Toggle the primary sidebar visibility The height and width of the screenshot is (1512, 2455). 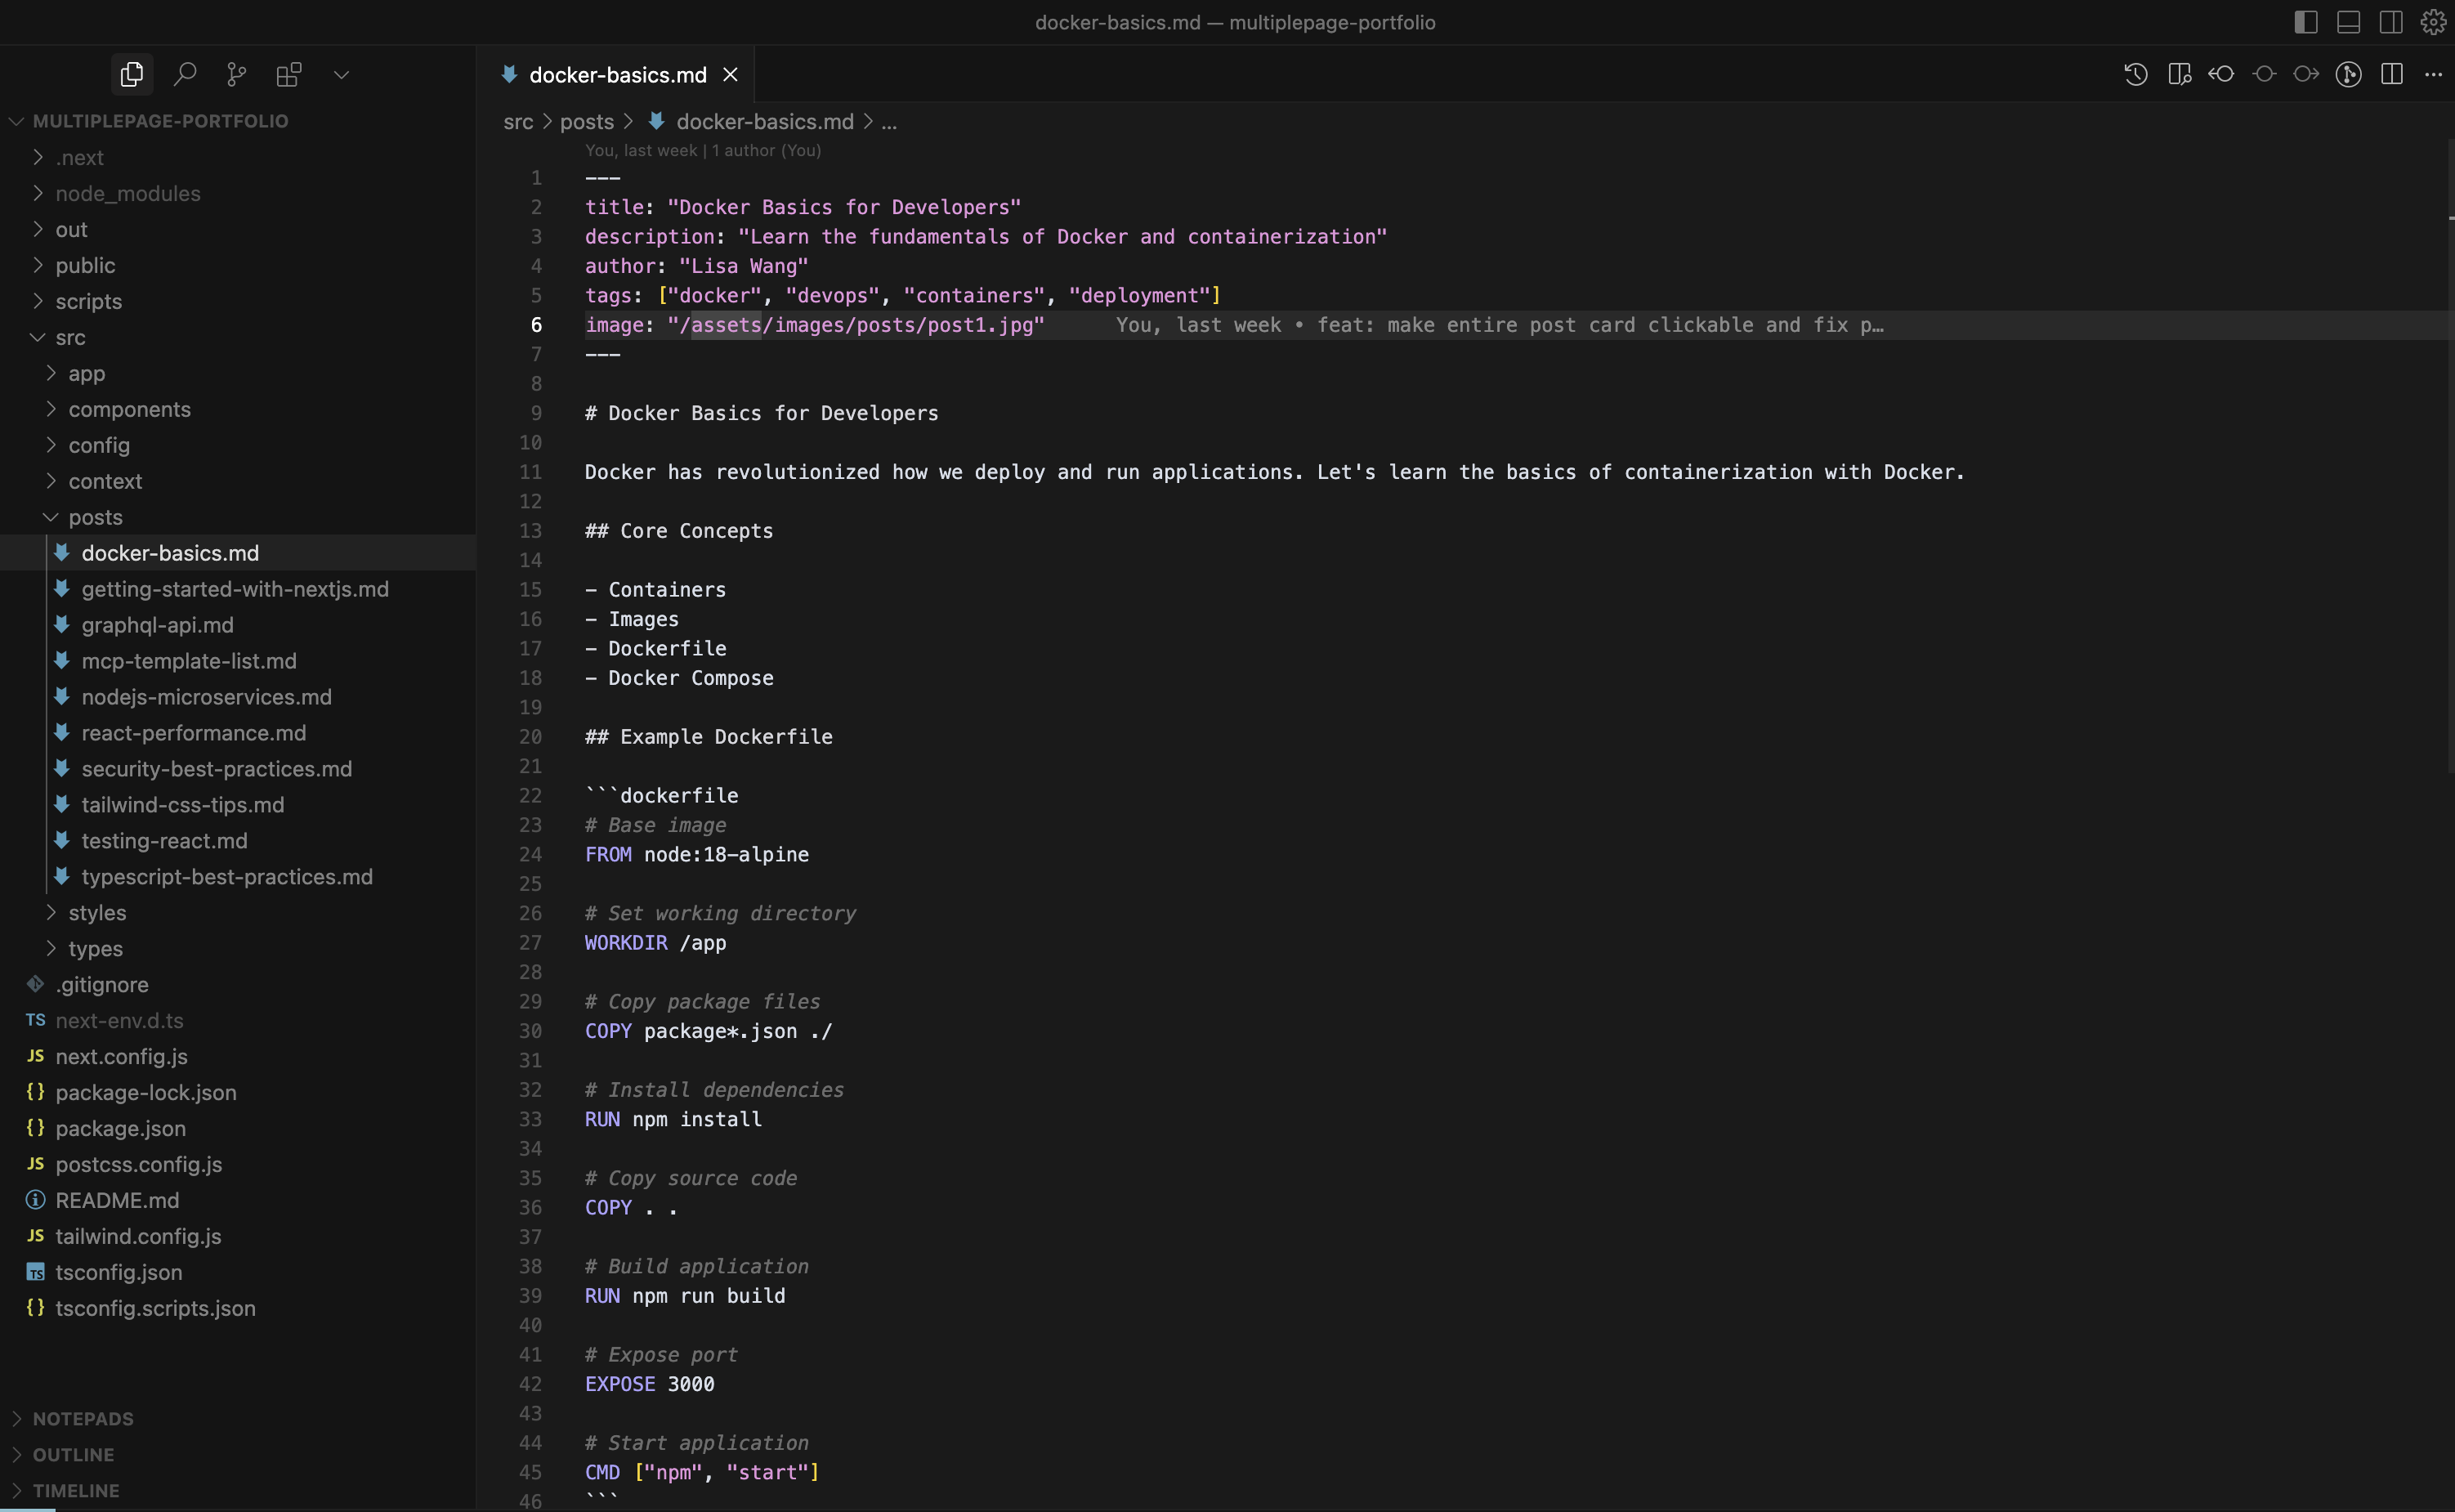point(2306,22)
